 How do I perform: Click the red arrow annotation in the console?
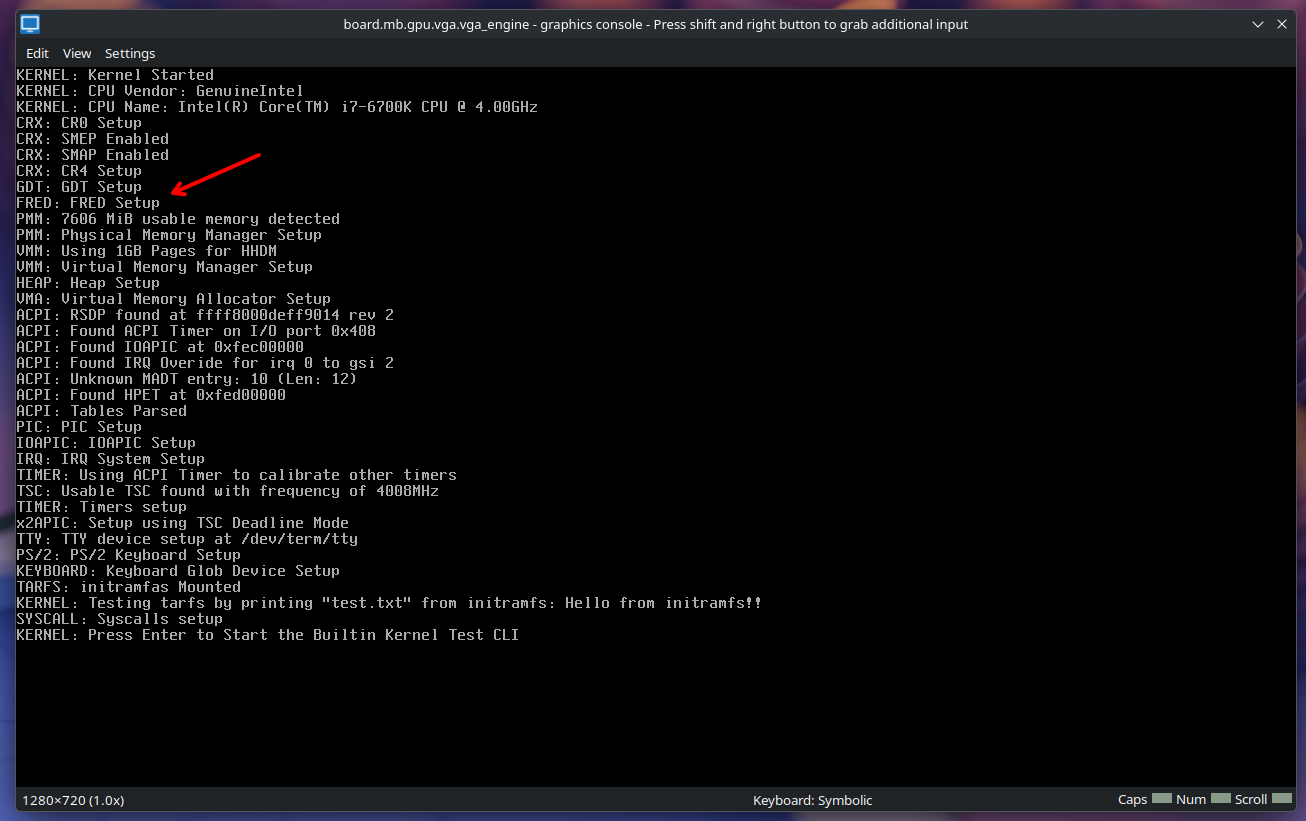pyautogui.click(x=216, y=173)
